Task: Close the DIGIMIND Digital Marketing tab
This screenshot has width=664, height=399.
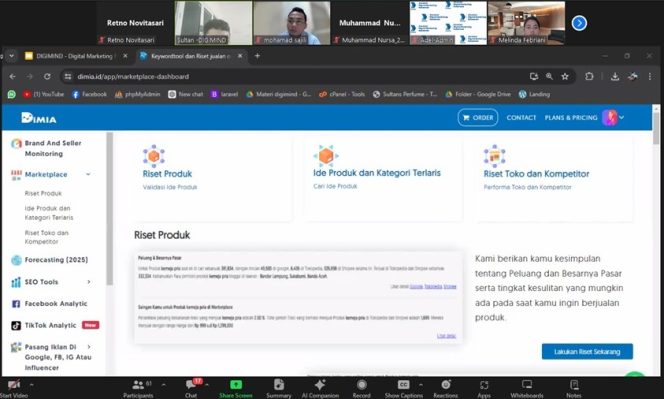Action: point(125,56)
